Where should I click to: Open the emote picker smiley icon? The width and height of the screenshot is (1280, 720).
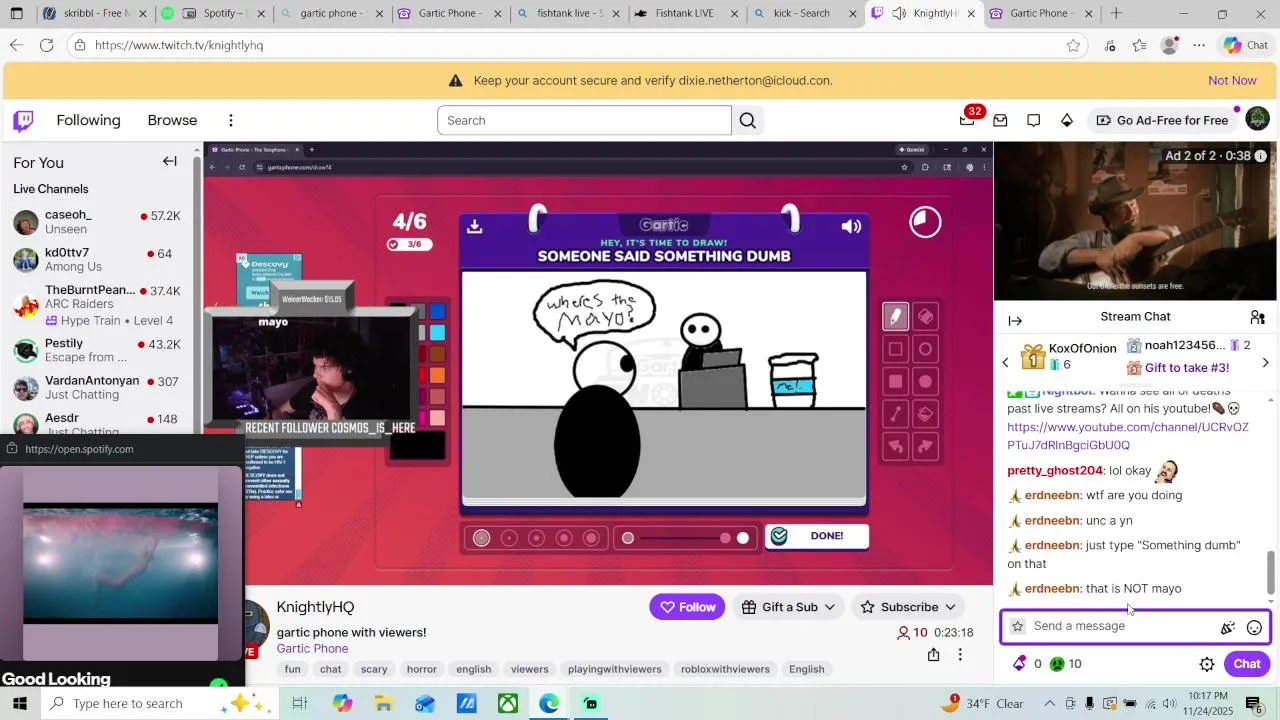[1254, 628]
